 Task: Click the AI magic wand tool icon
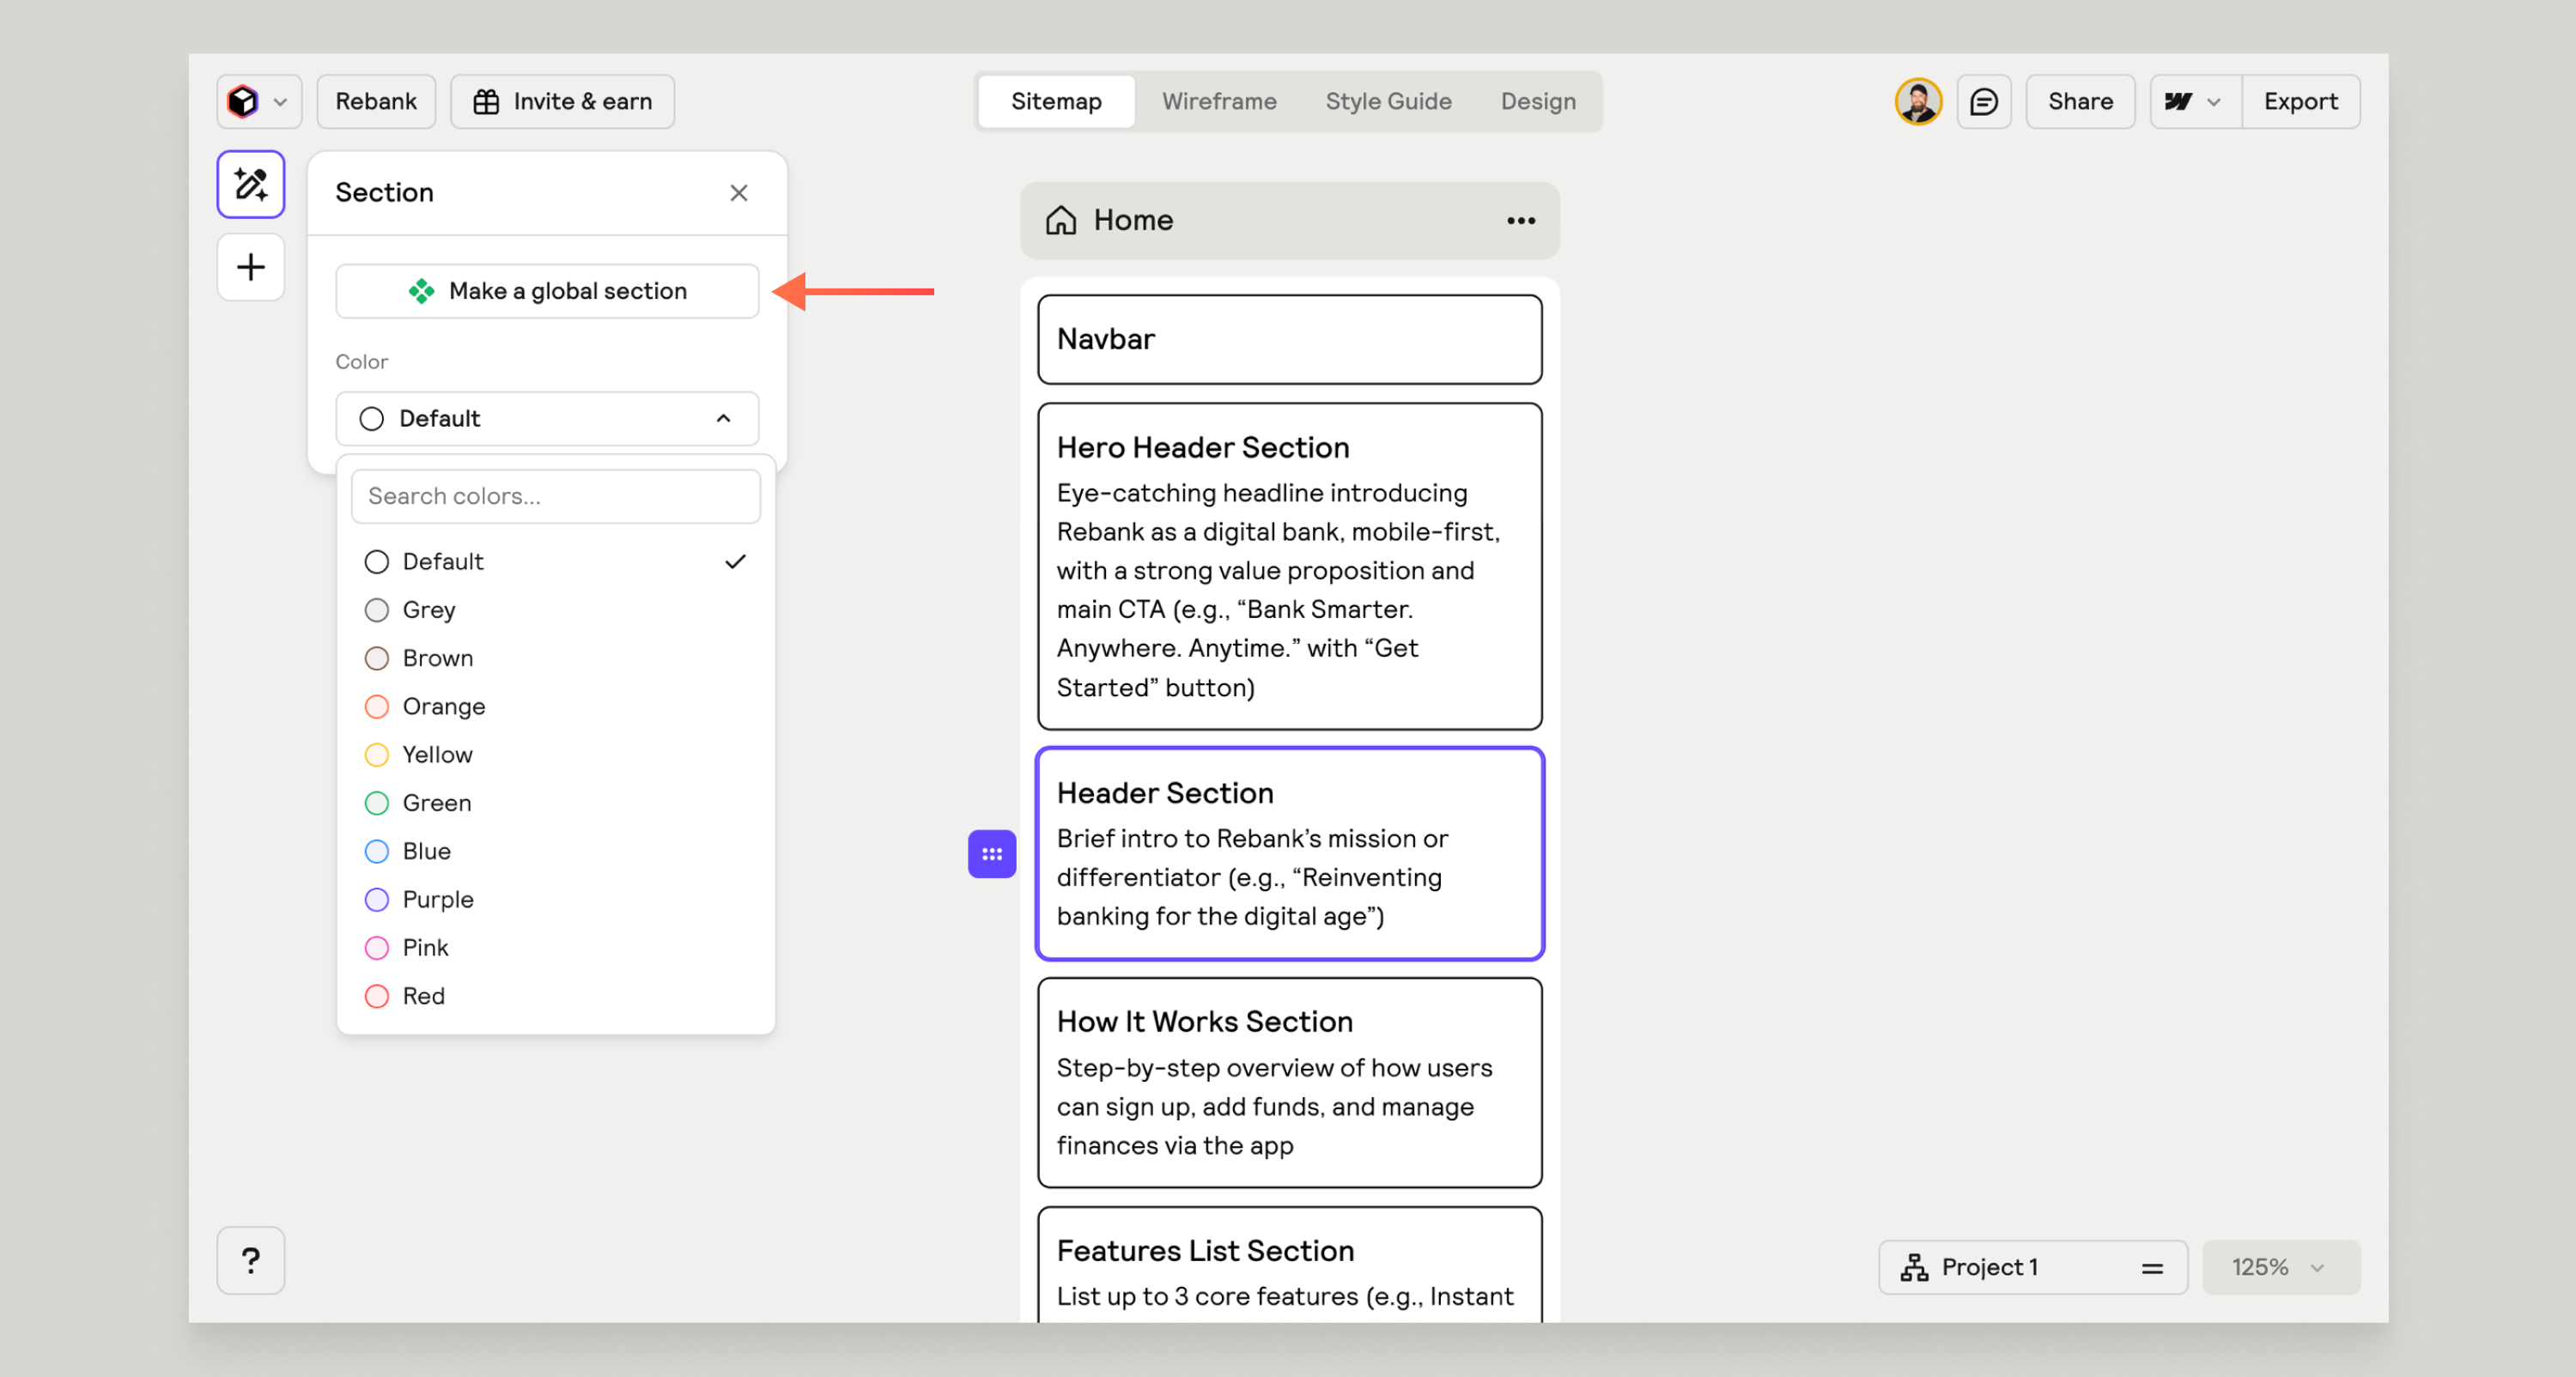click(x=250, y=185)
